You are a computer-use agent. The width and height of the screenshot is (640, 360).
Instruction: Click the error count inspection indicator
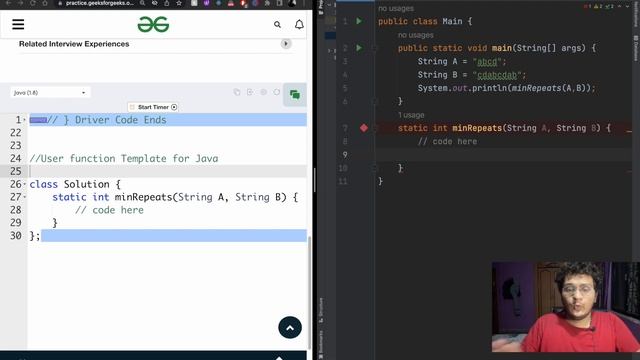click(x=588, y=6)
